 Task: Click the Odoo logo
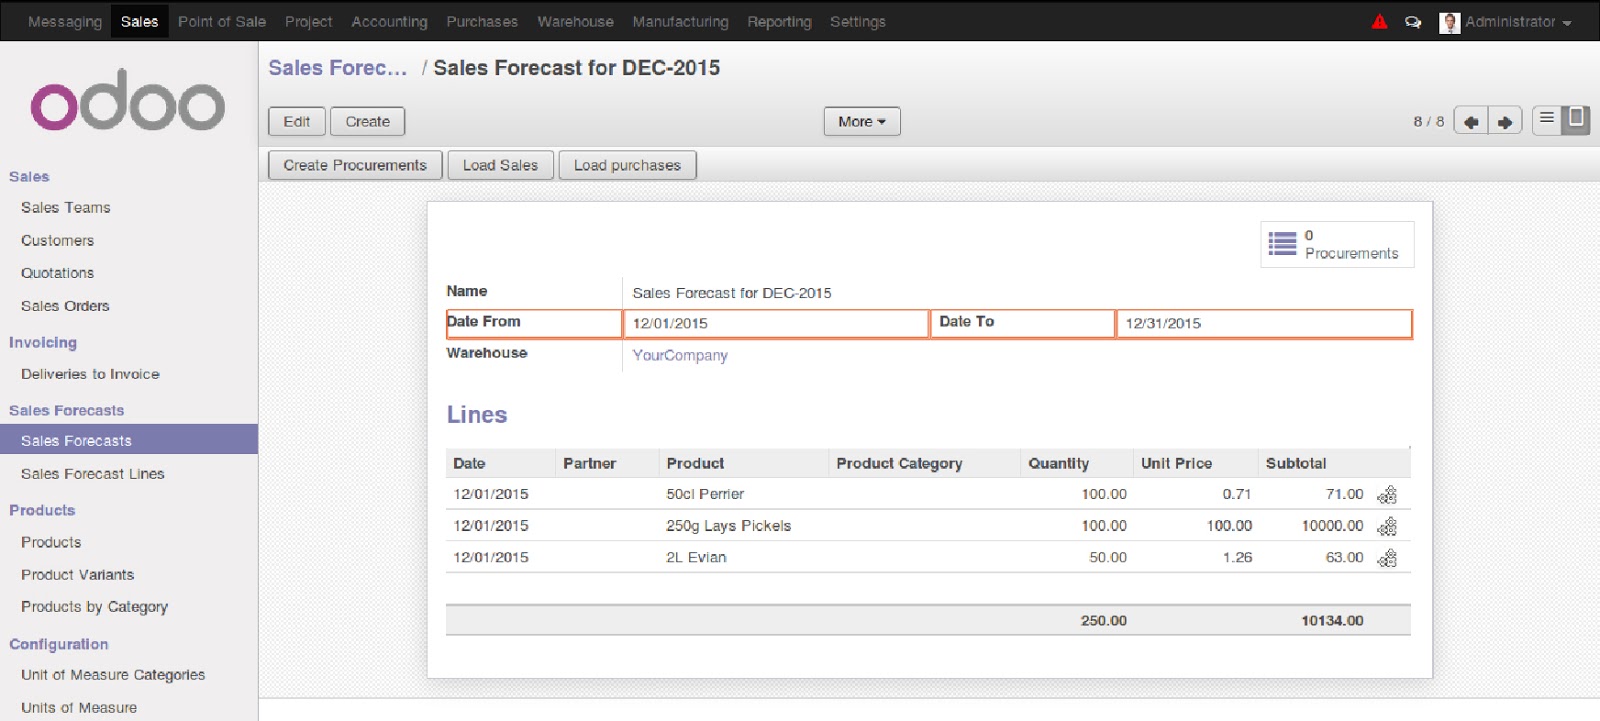(x=128, y=101)
